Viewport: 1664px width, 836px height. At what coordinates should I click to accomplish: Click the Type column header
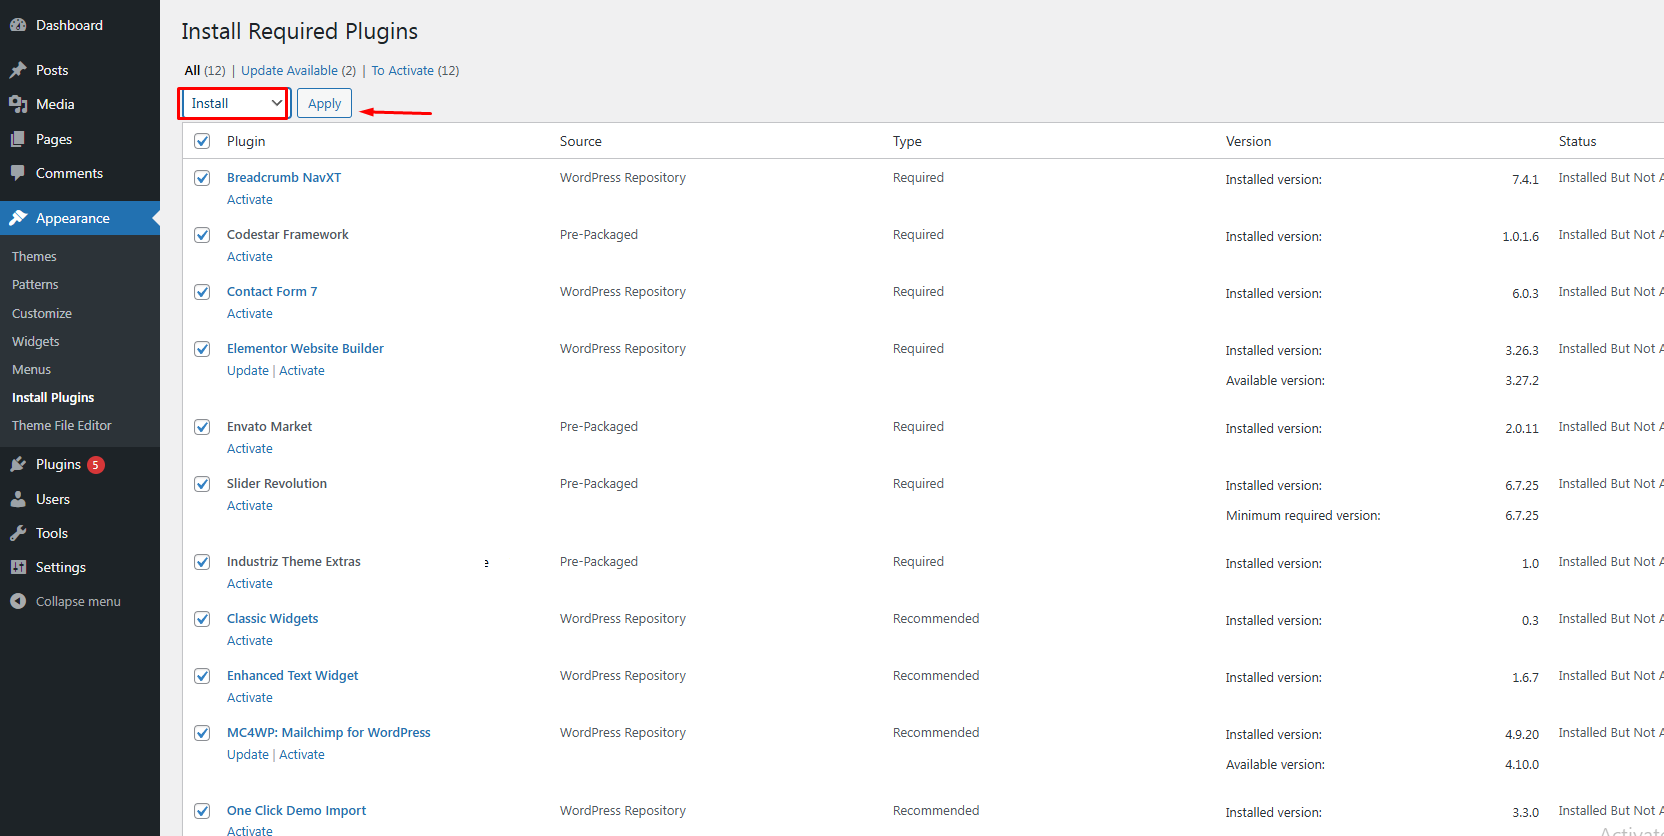click(x=907, y=142)
